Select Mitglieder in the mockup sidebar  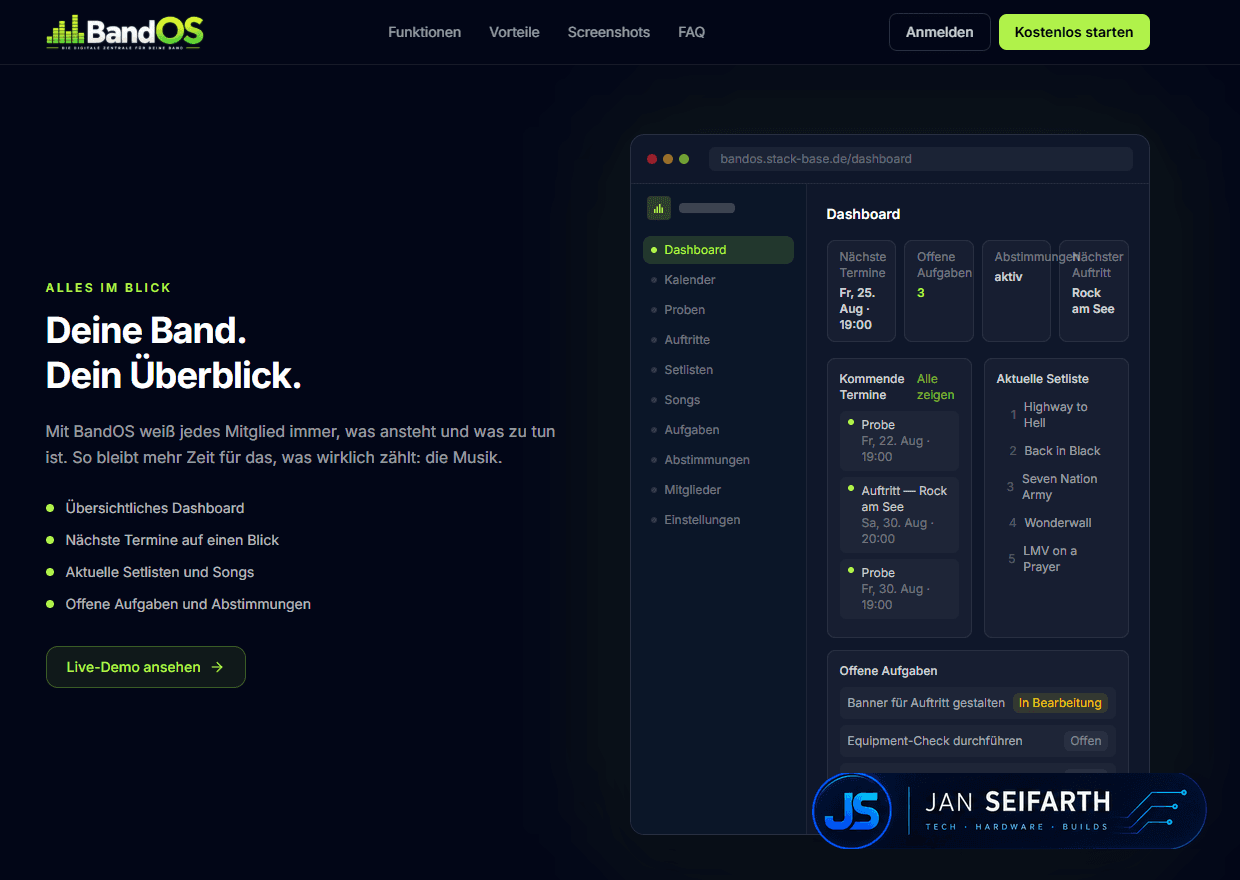718,490
